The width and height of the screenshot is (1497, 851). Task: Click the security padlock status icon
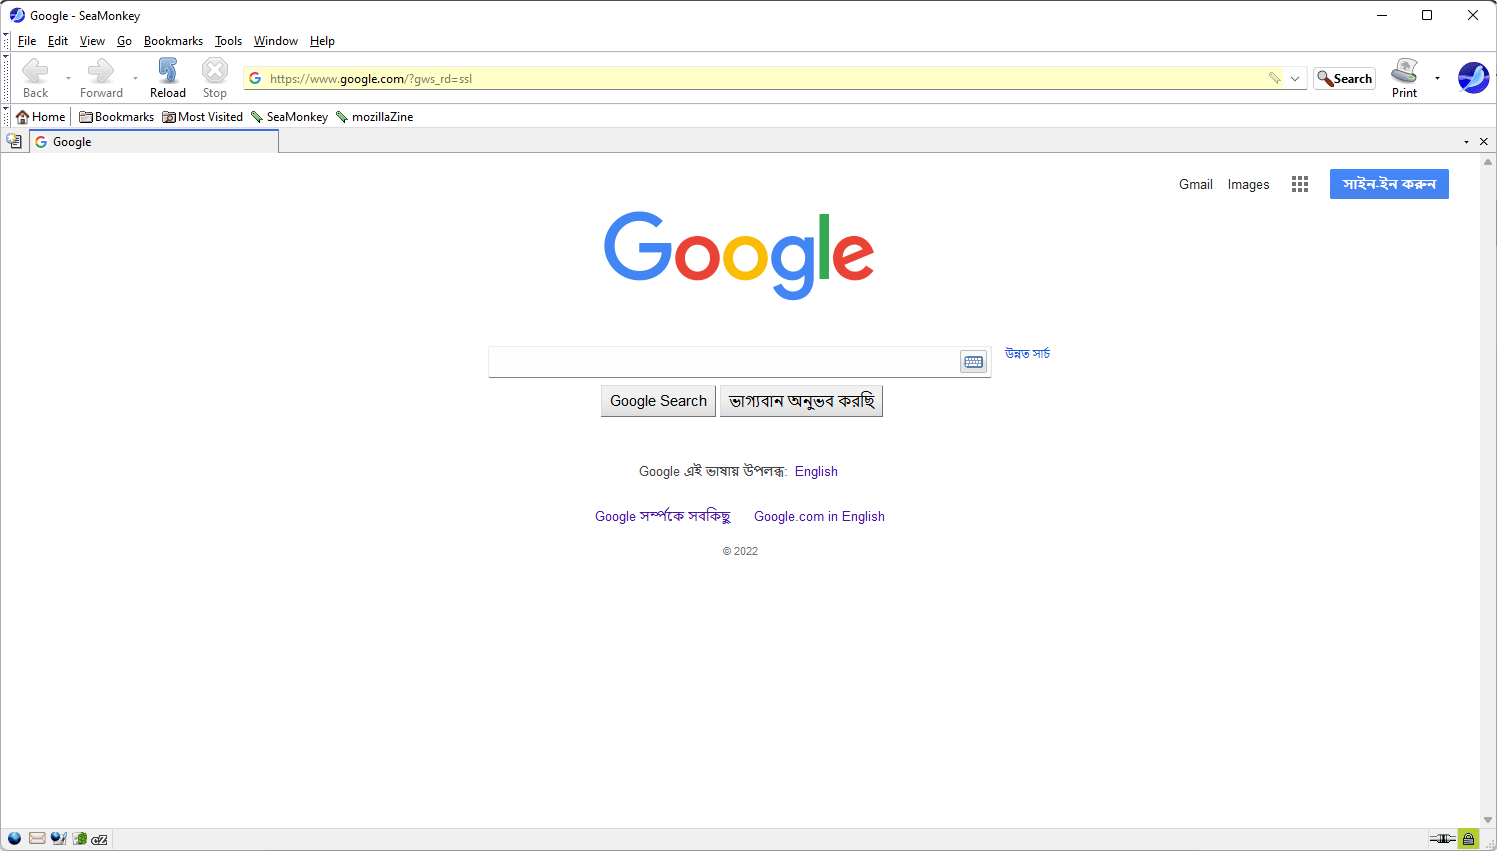(x=1468, y=839)
